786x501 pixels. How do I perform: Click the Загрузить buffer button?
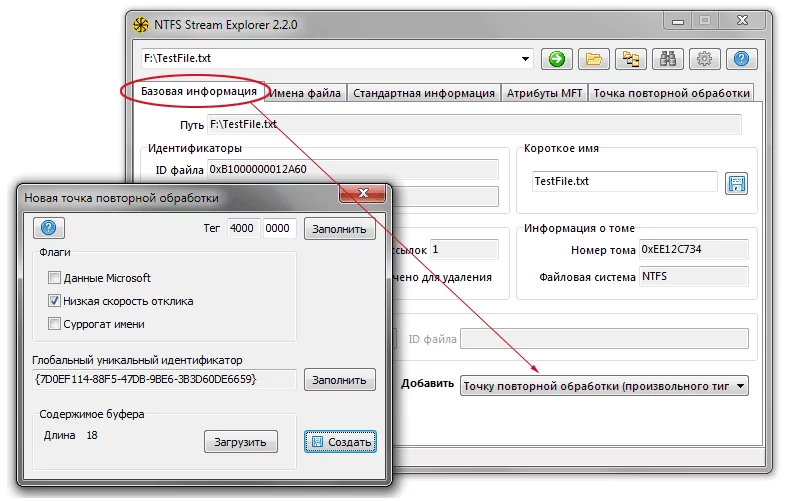pyautogui.click(x=241, y=442)
